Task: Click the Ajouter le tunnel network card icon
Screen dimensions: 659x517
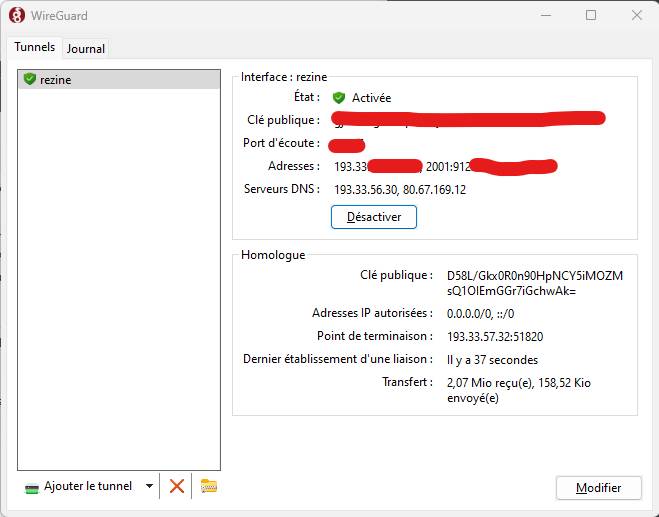Action: (32, 488)
